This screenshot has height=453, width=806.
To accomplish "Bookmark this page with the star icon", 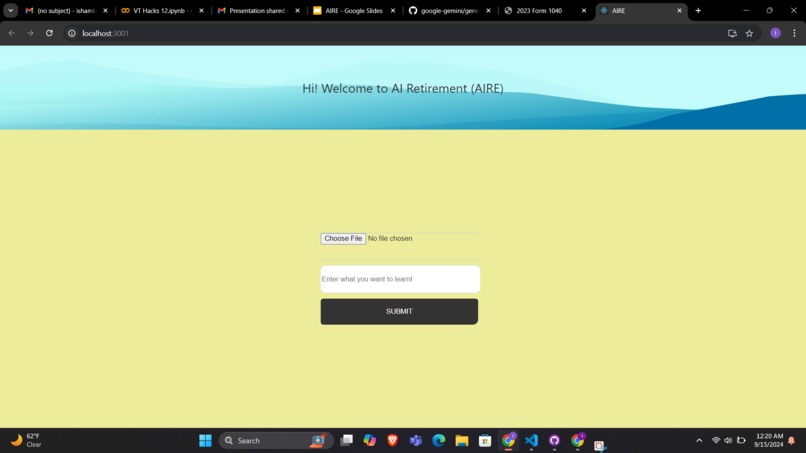I will pyautogui.click(x=749, y=33).
